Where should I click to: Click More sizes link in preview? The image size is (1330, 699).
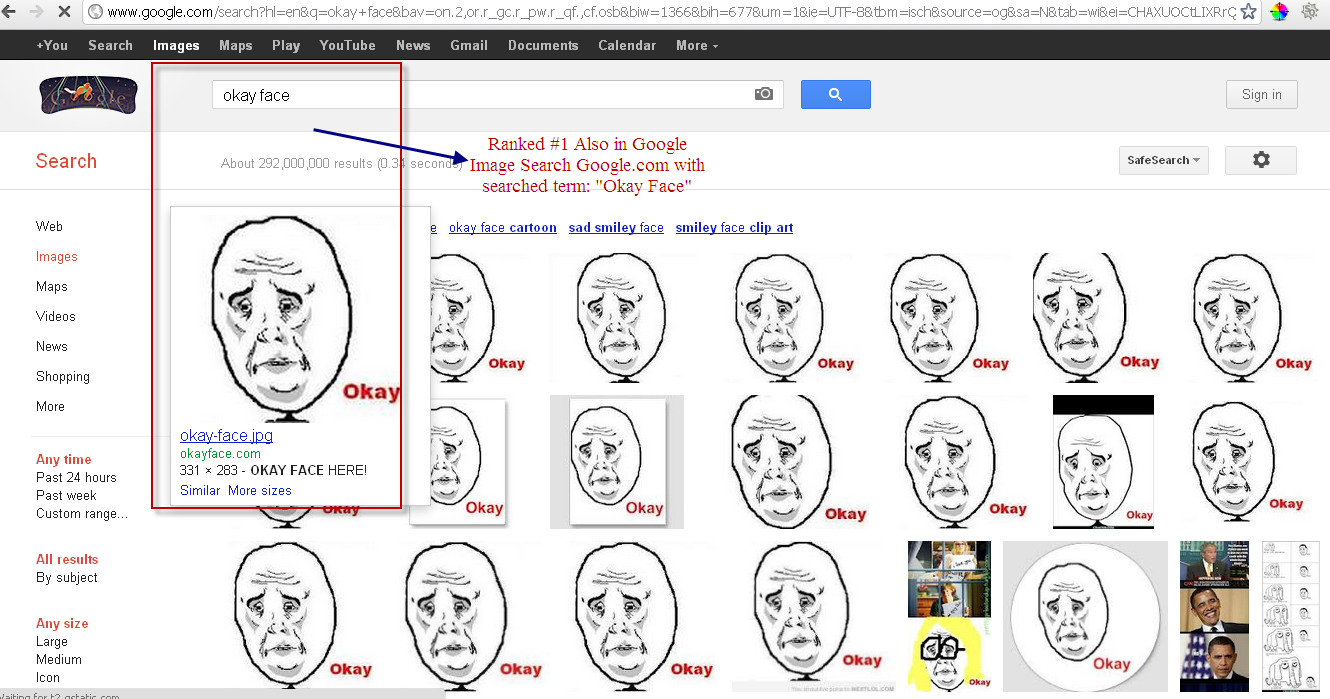(x=260, y=490)
